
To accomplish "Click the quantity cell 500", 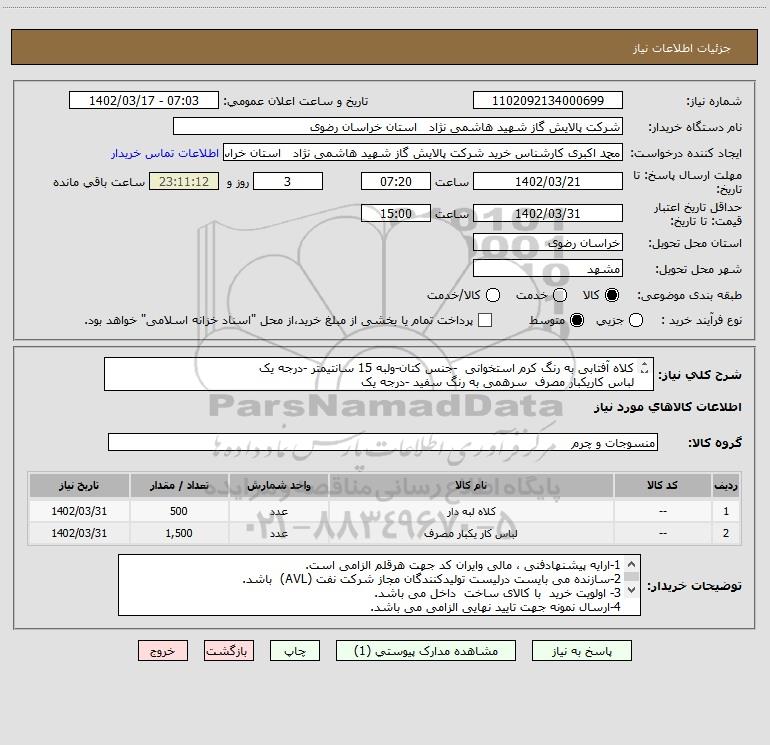I will pos(179,511).
